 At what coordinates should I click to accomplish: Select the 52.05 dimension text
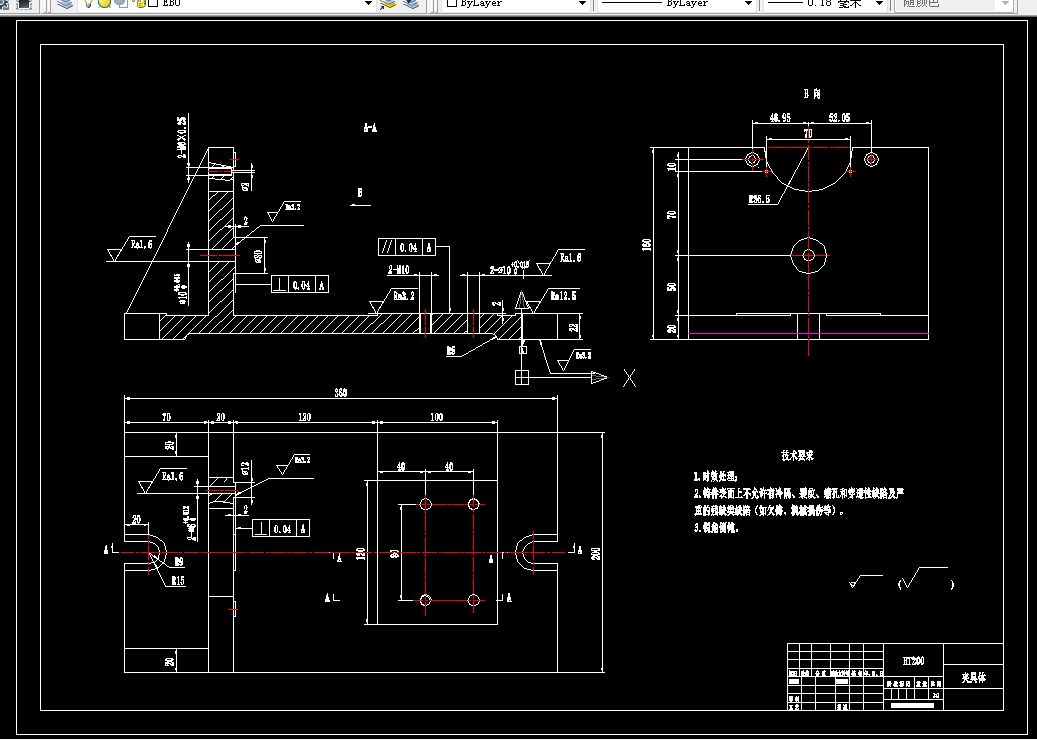839,118
